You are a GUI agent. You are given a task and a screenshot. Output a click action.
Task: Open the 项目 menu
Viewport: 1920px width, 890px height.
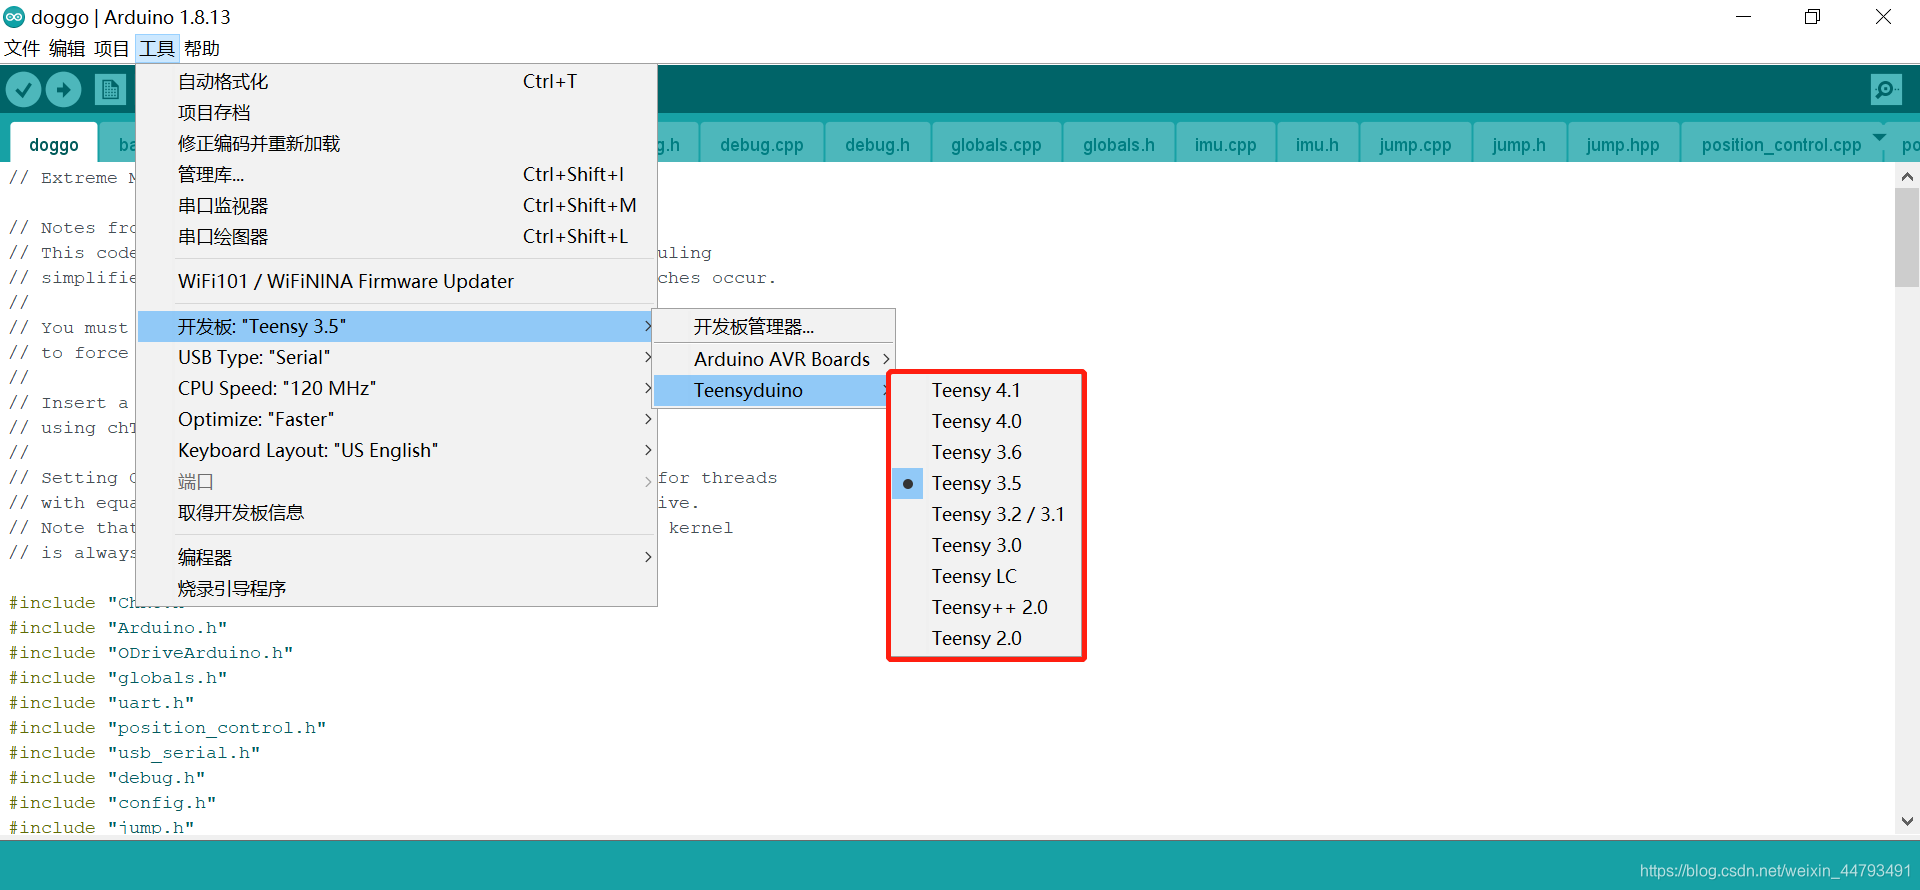tap(112, 48)
